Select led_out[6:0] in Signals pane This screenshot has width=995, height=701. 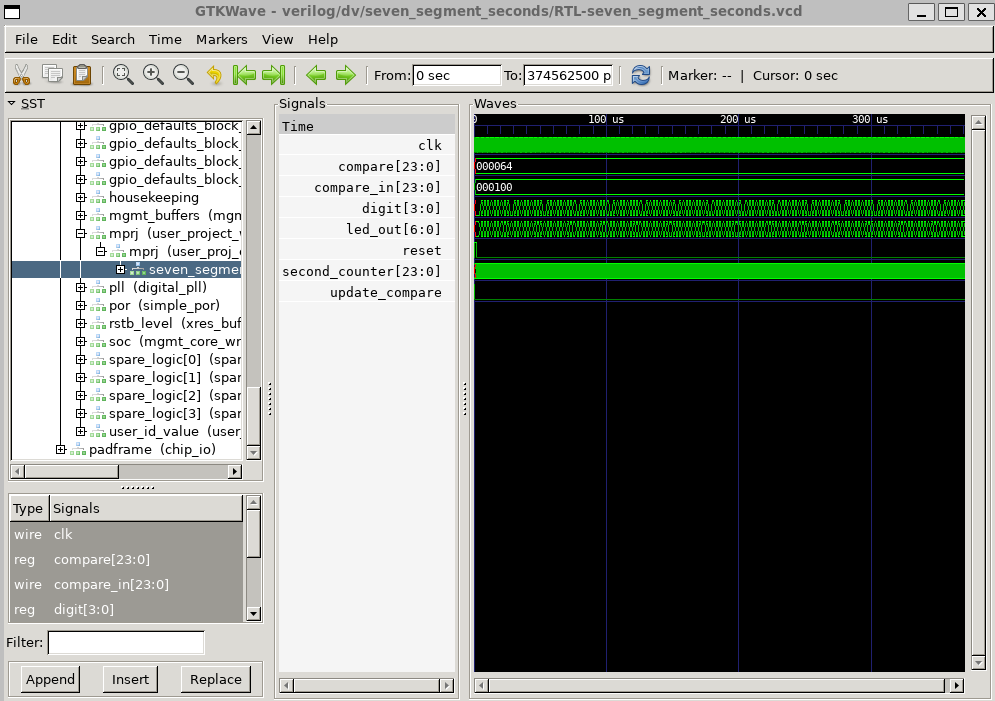pos(393,229)
